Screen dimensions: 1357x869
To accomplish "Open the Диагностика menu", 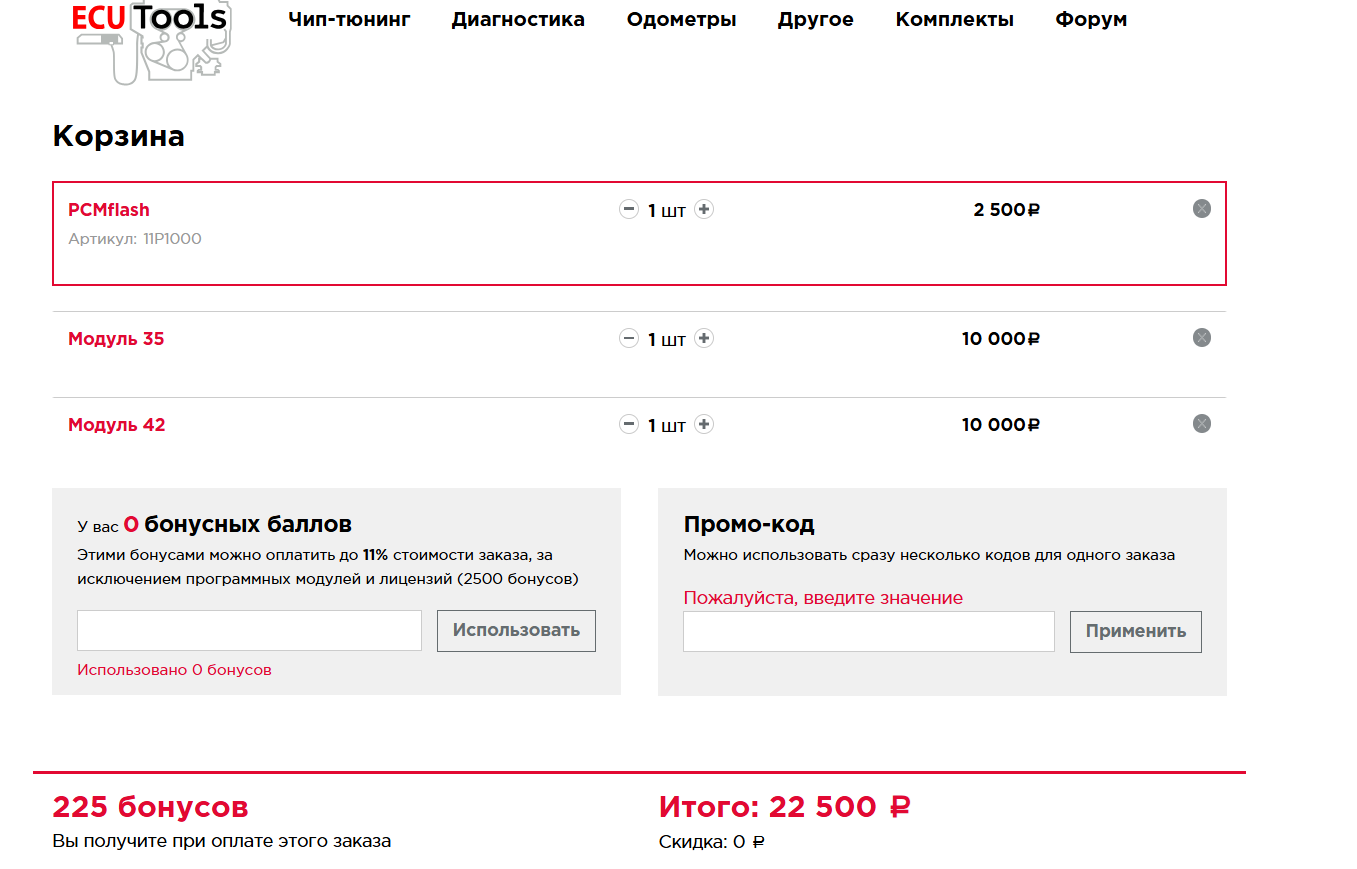I will [518, 19].
